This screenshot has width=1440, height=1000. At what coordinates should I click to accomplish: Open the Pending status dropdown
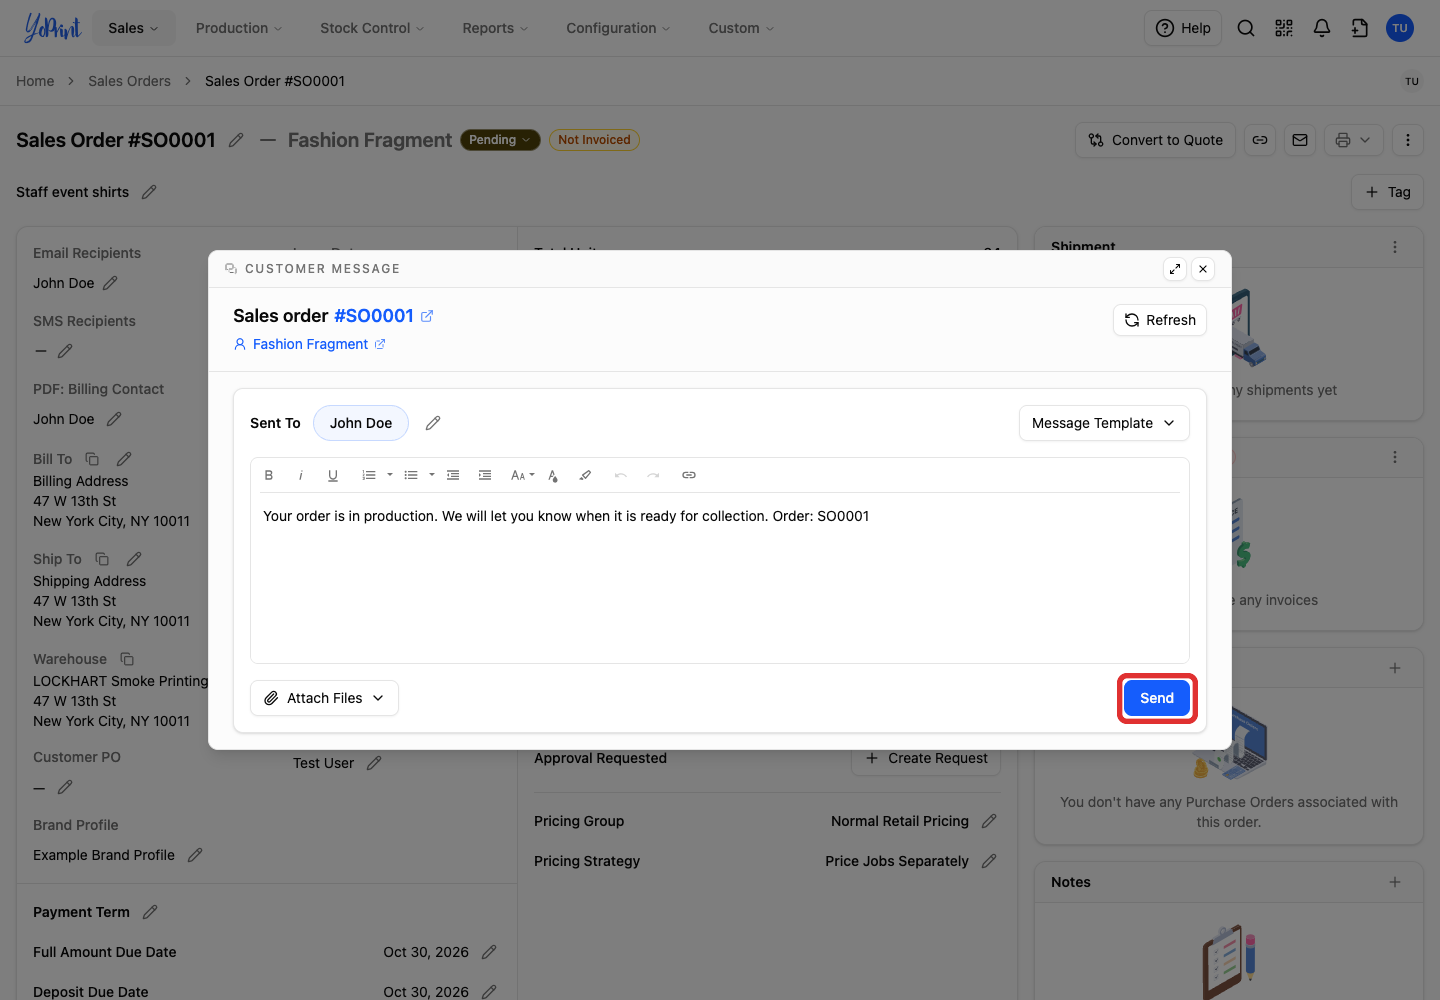pos(500,140)
